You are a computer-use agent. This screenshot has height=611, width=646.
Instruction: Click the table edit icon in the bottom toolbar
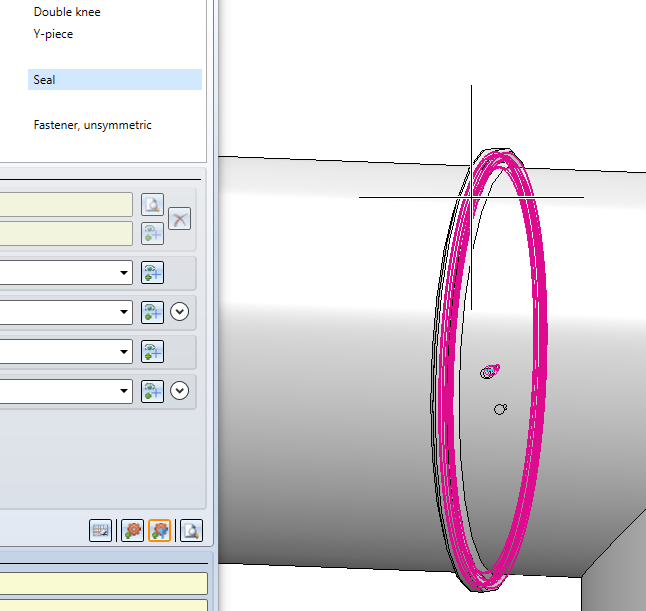point(101,530)
